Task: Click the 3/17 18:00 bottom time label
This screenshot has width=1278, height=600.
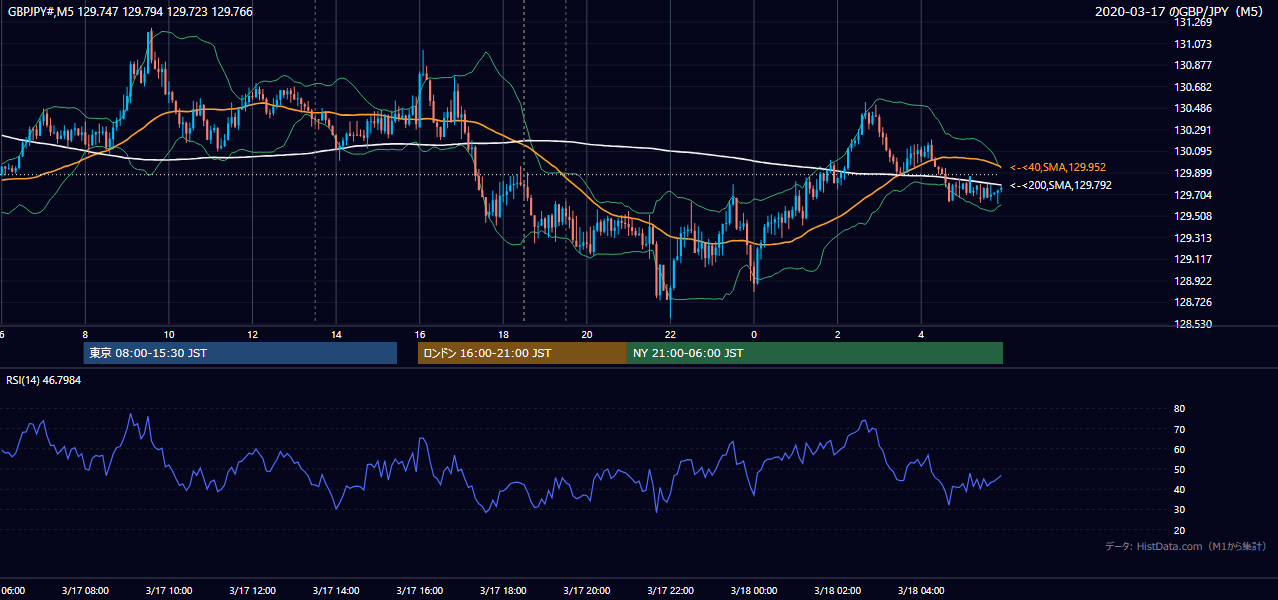Action: [503, 590]
